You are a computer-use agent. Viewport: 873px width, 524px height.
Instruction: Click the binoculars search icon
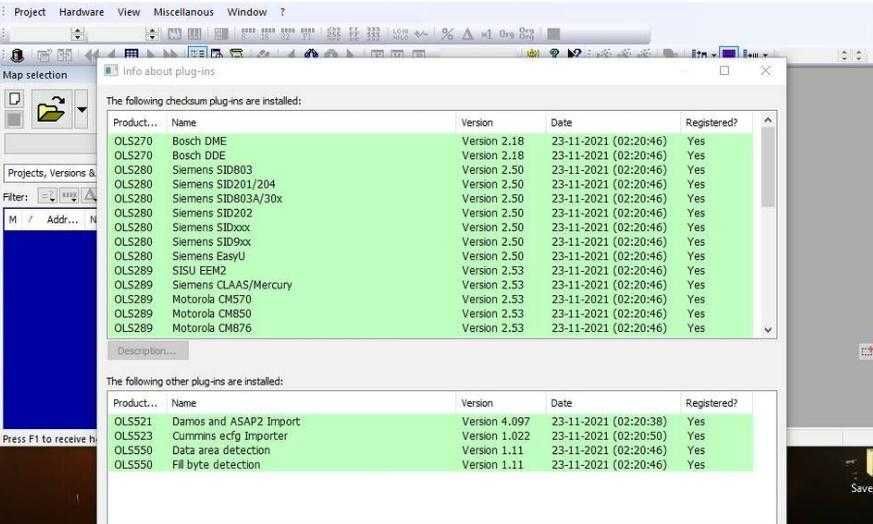point(311,55)
